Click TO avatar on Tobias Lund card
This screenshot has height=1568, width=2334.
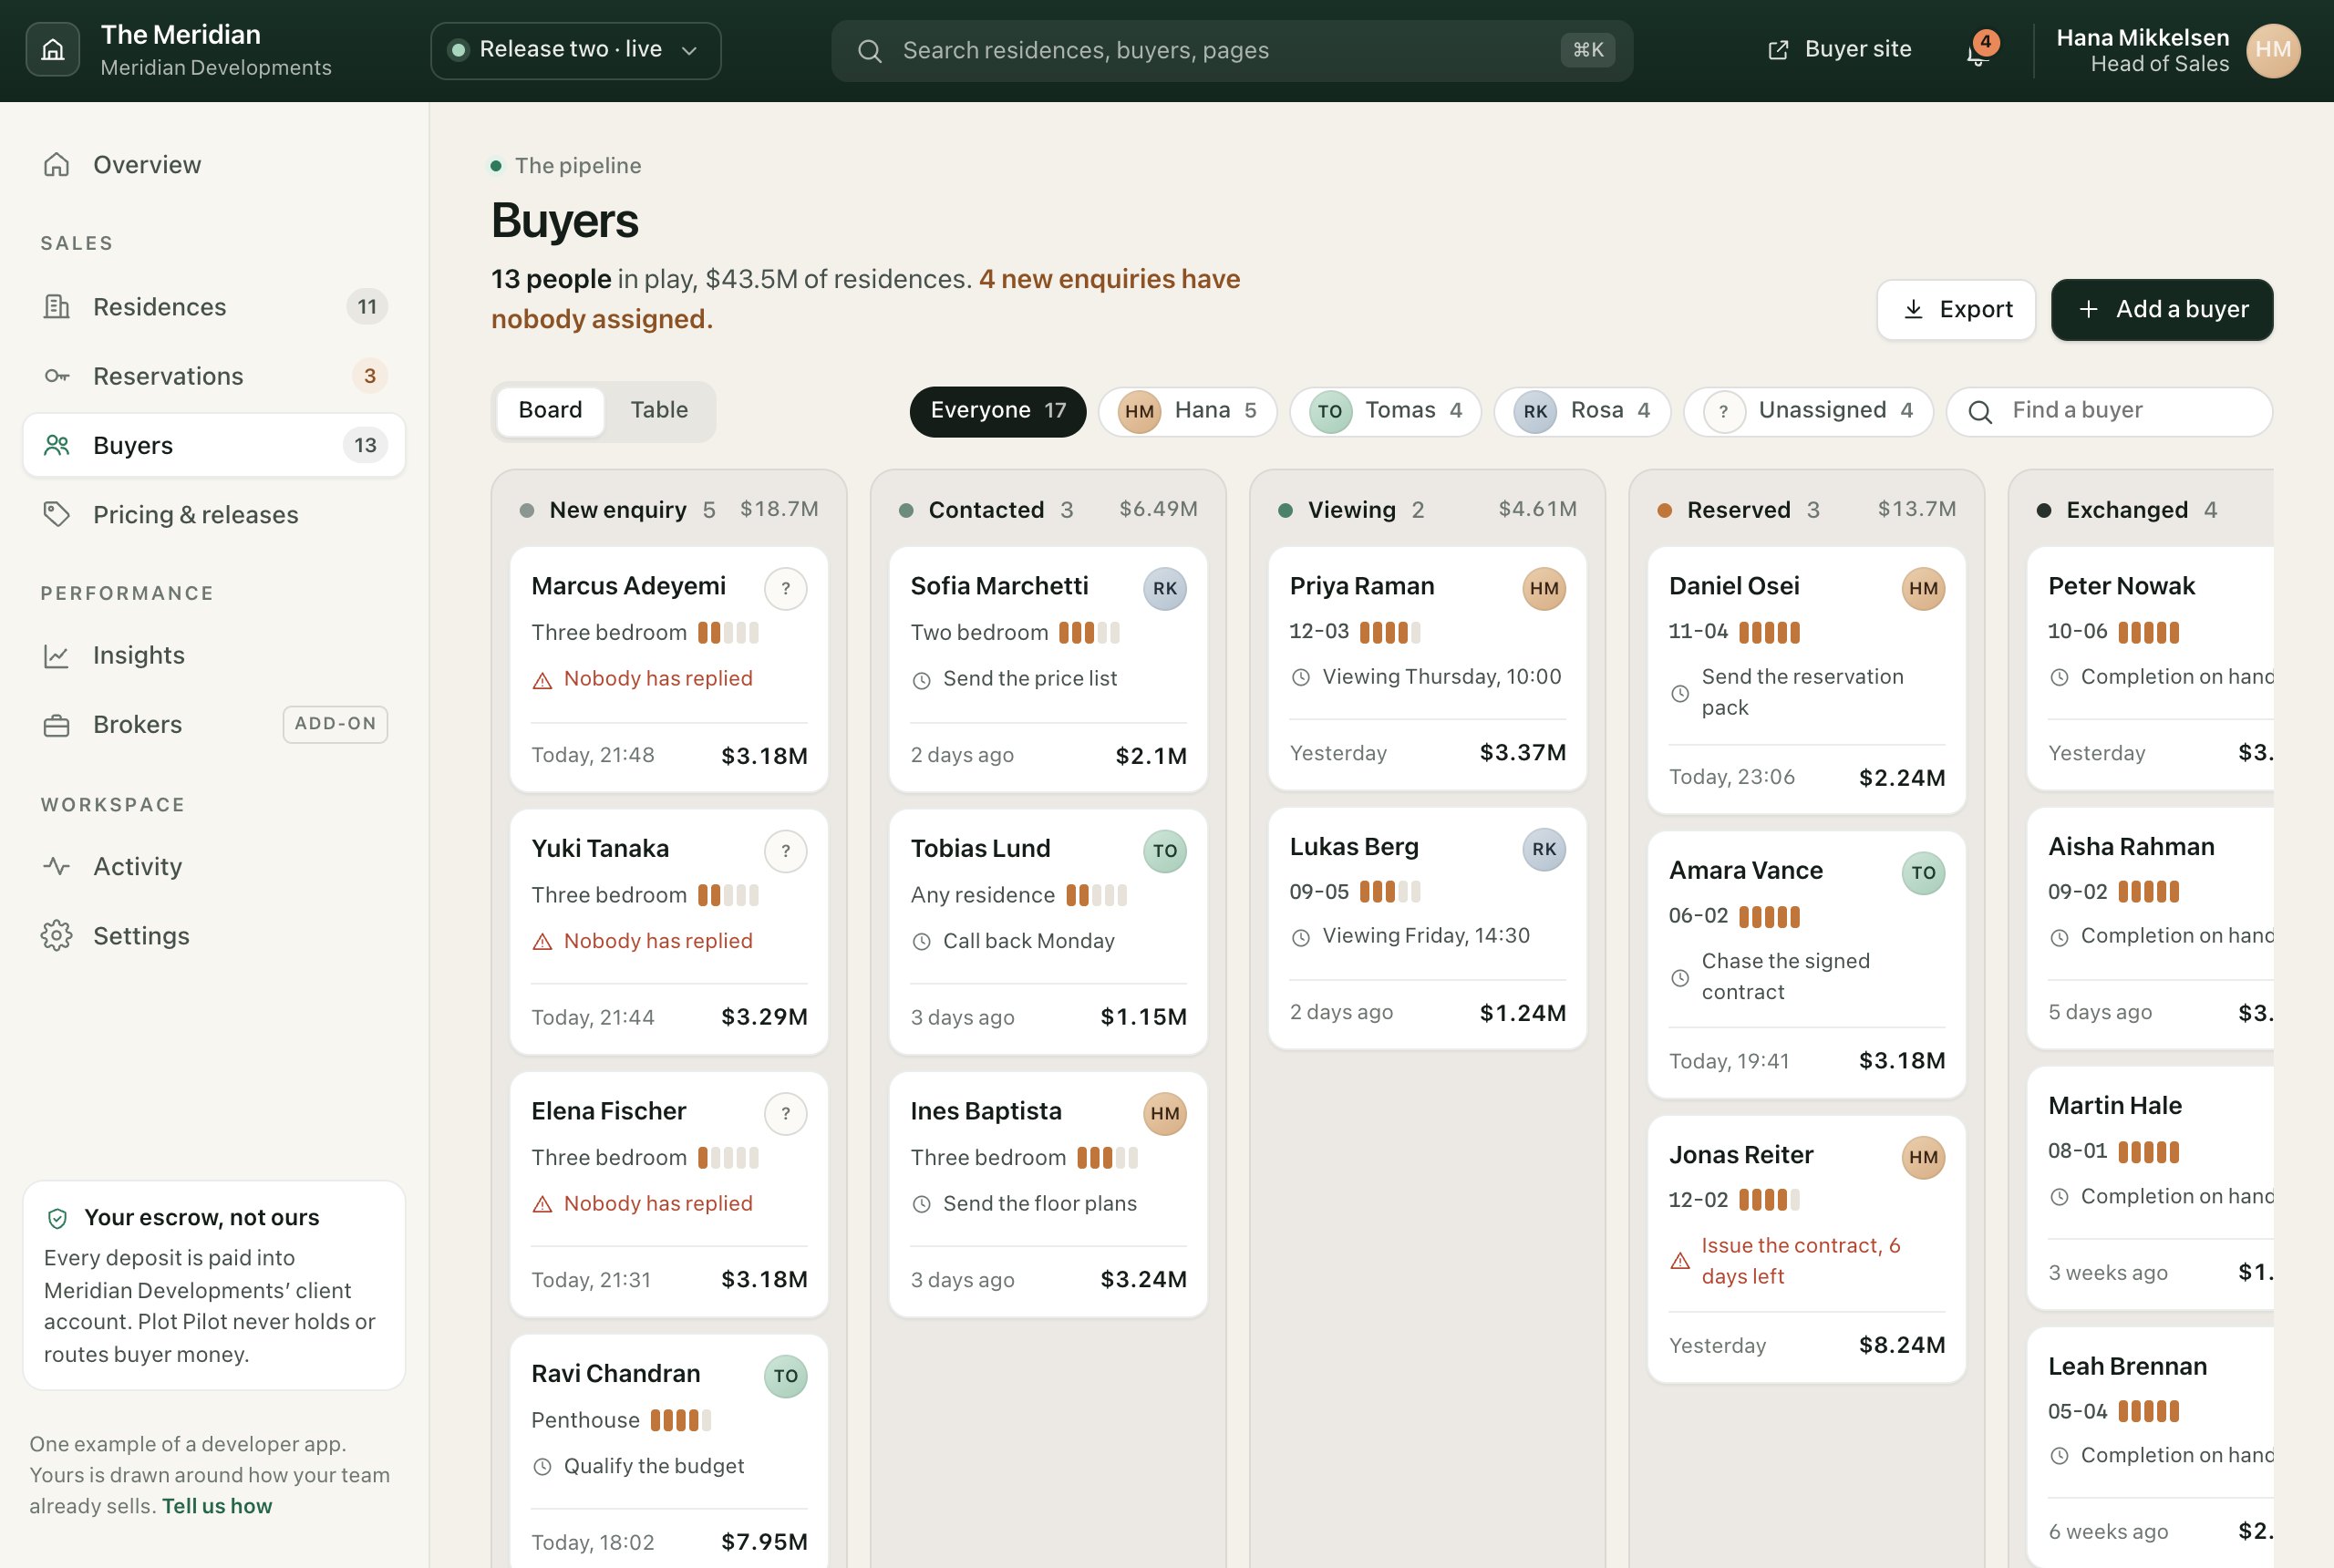[x=1165, y=851]
